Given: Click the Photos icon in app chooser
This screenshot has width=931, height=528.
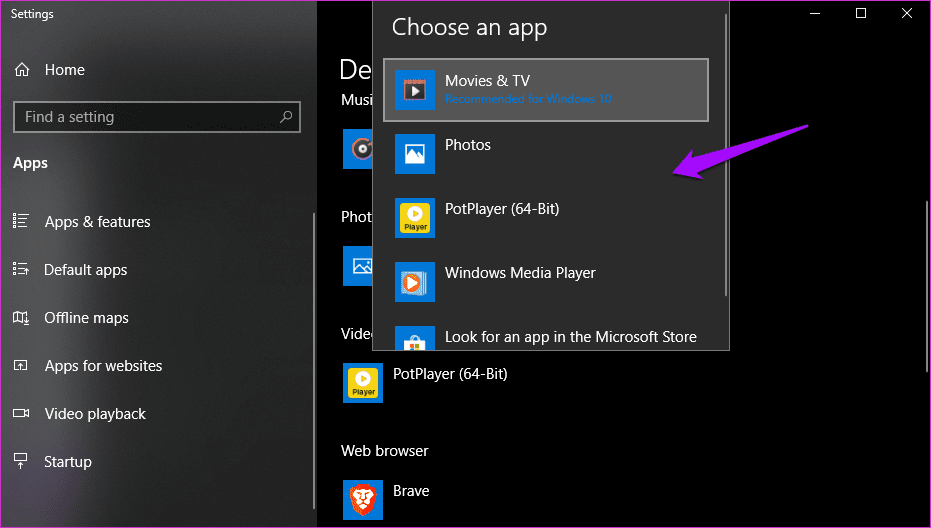Looking at the screenshot, I should point(415,154).
